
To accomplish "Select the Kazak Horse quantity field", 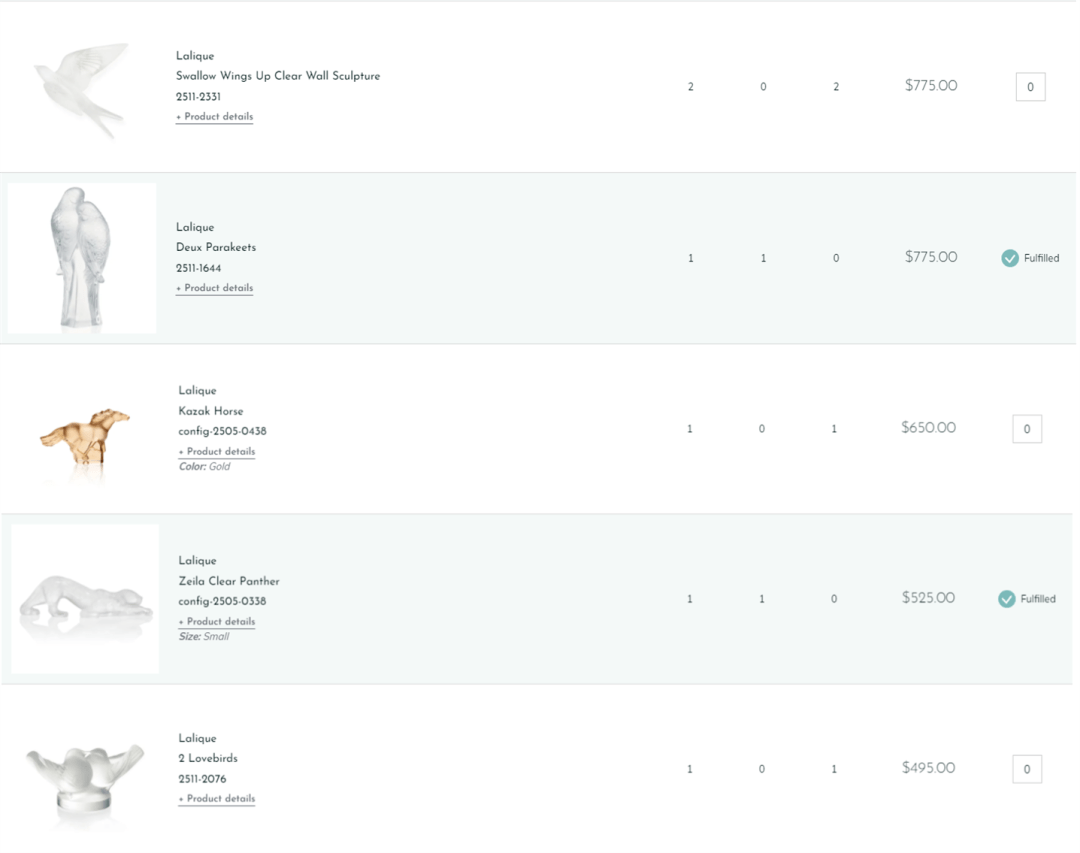I will (1027, 429).
